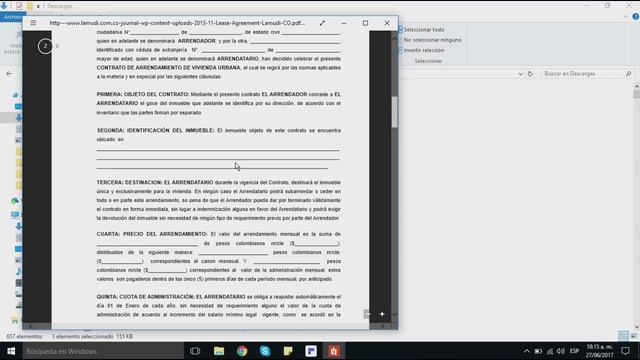
Task: Click the Windows Start button
Action: (11, 351)
